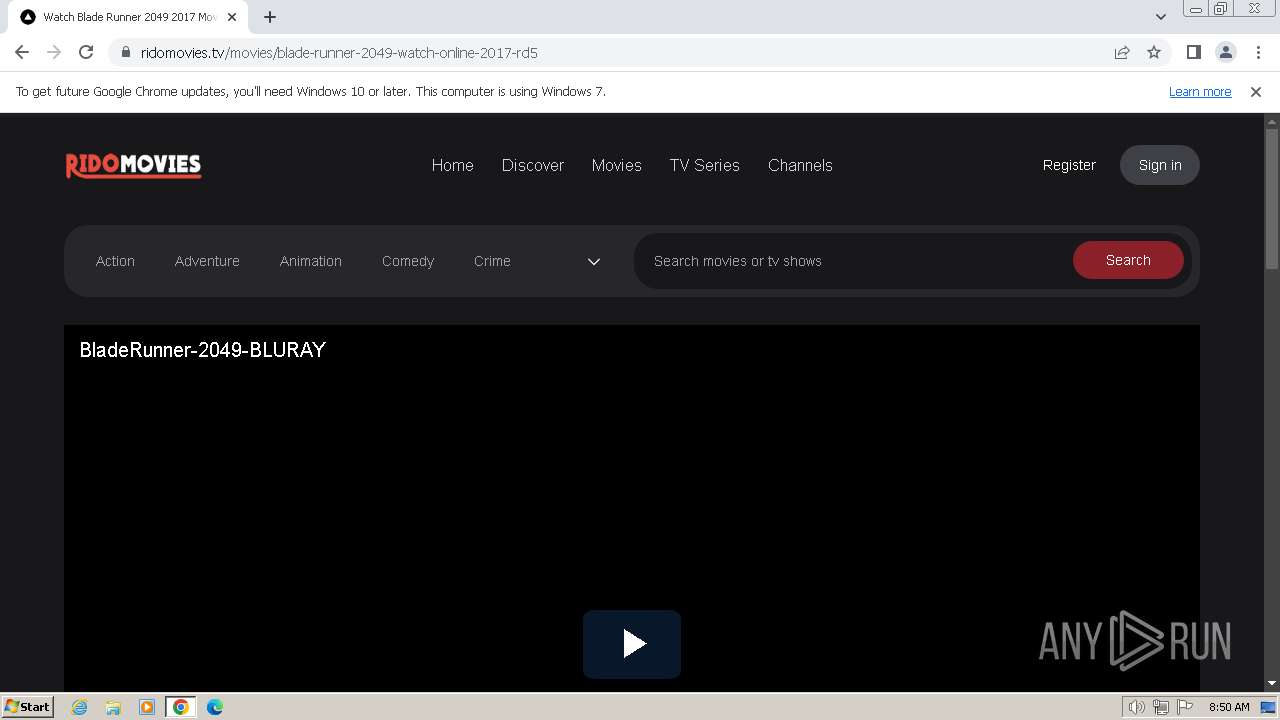Click the page vertical scrollbar
The height and width of the screenshot is (720, 1280).
point(1272,200)
